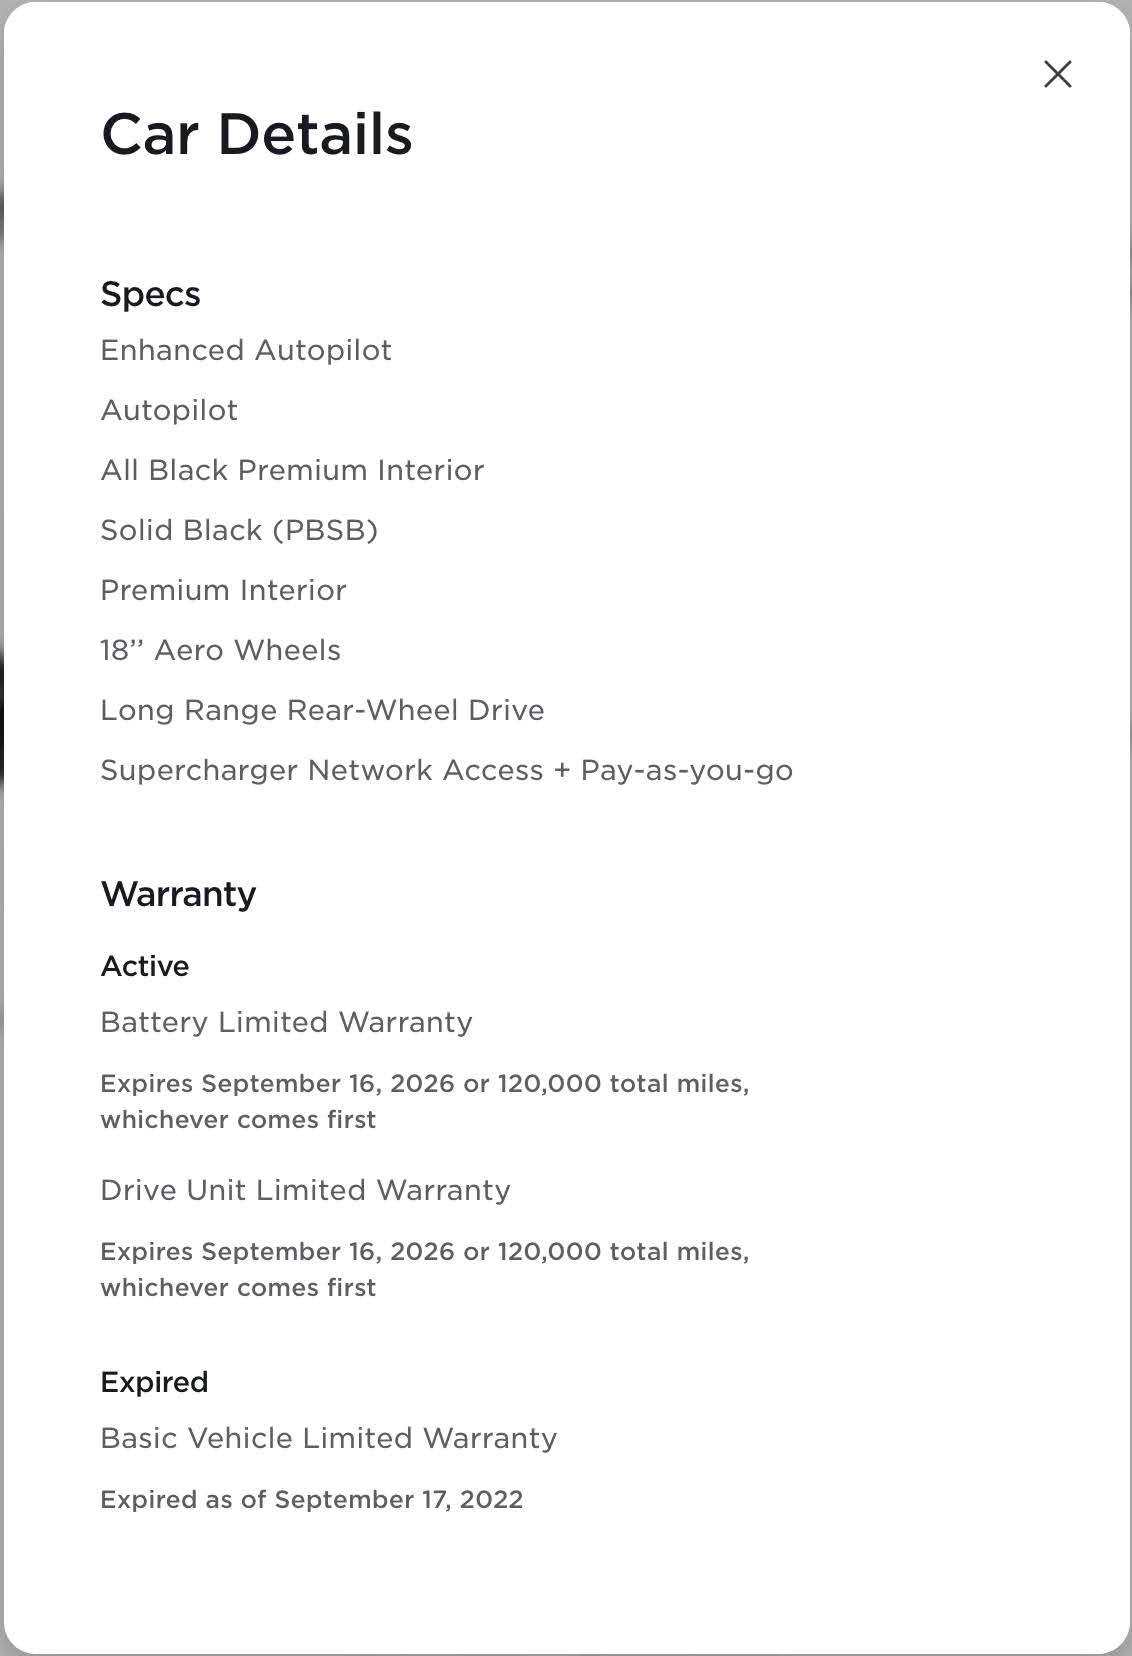Click Long Range Rear-Wheel Drive spec
This screenshot has height=1656, width=1132.
(322, 710)
